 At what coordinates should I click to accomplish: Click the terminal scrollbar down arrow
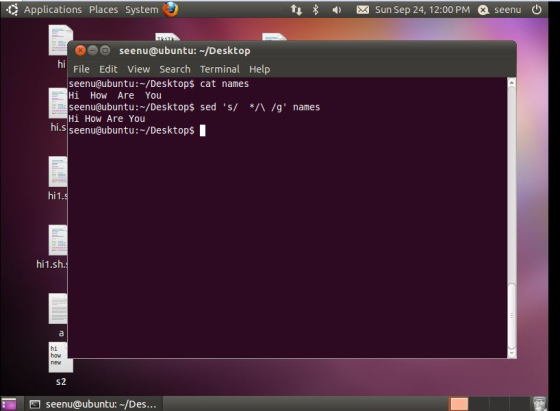tap(511, 353)
